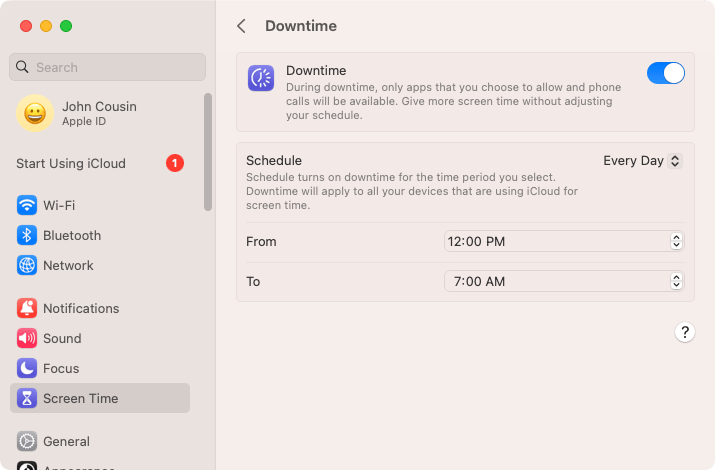Screen dimensions: 715x470
Task: Select the Notifications label in sidebar
Action: click(81, 309)
